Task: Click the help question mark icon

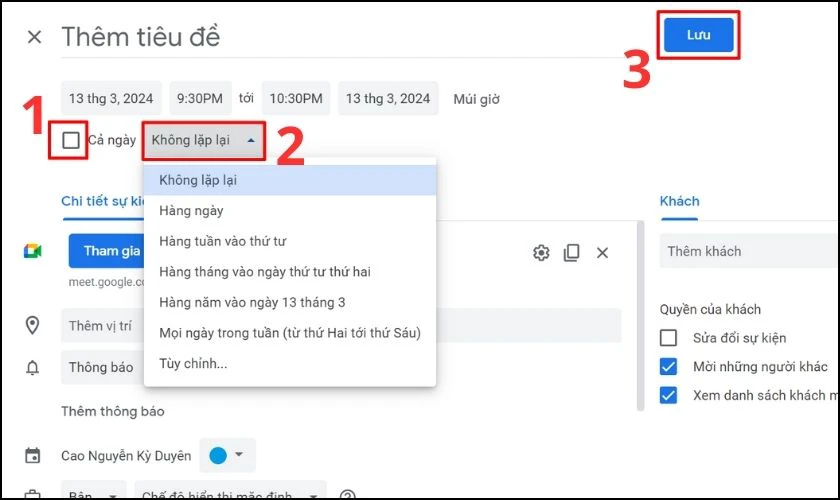Action: [x=347, y=495]
